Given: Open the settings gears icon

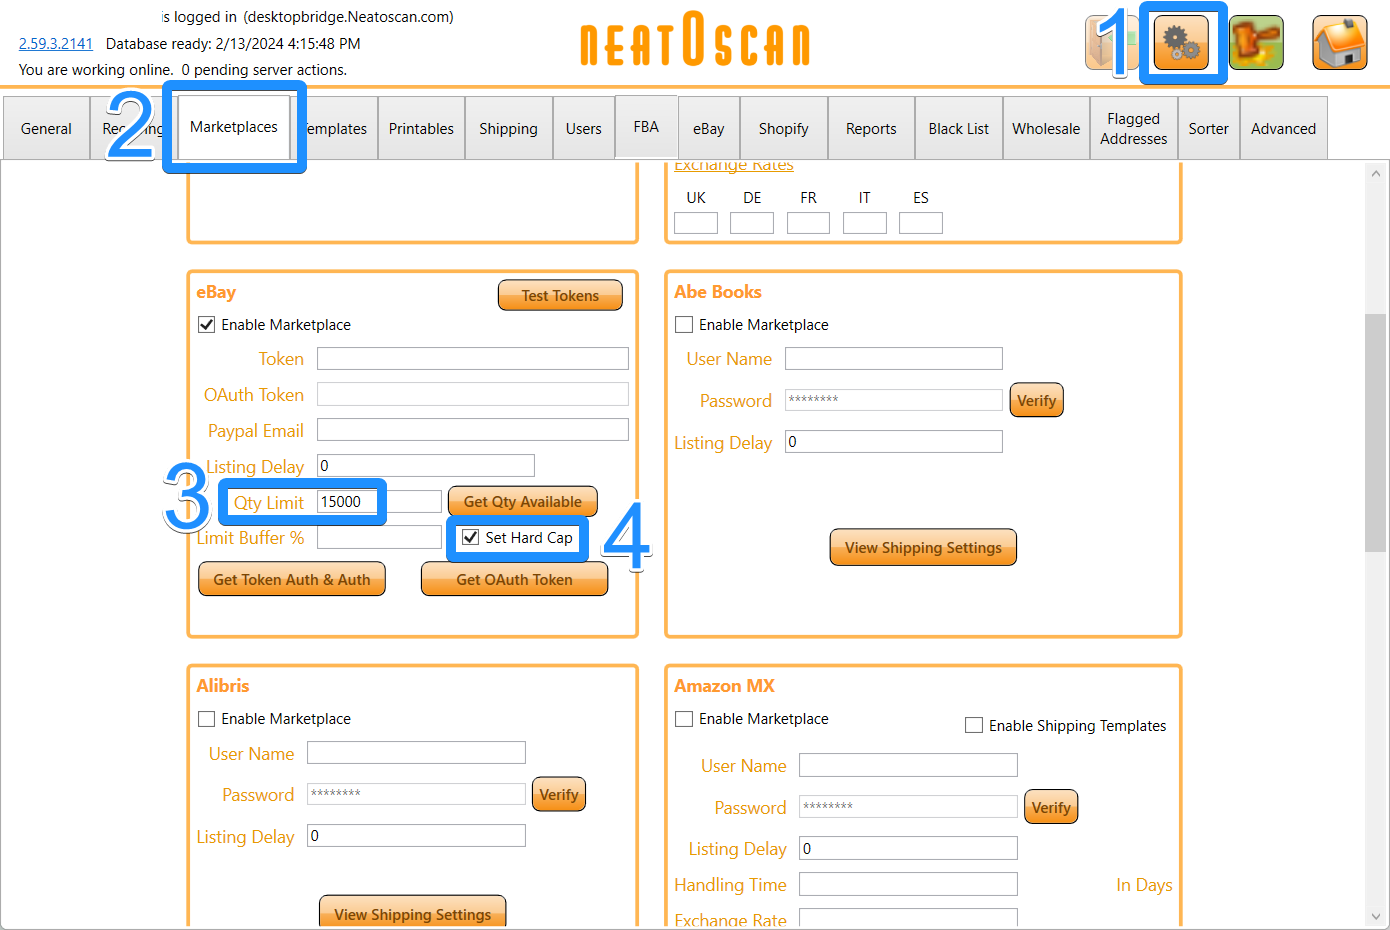Looking at the screenshot, I should pyautogui.click(x=1181, y=43).
